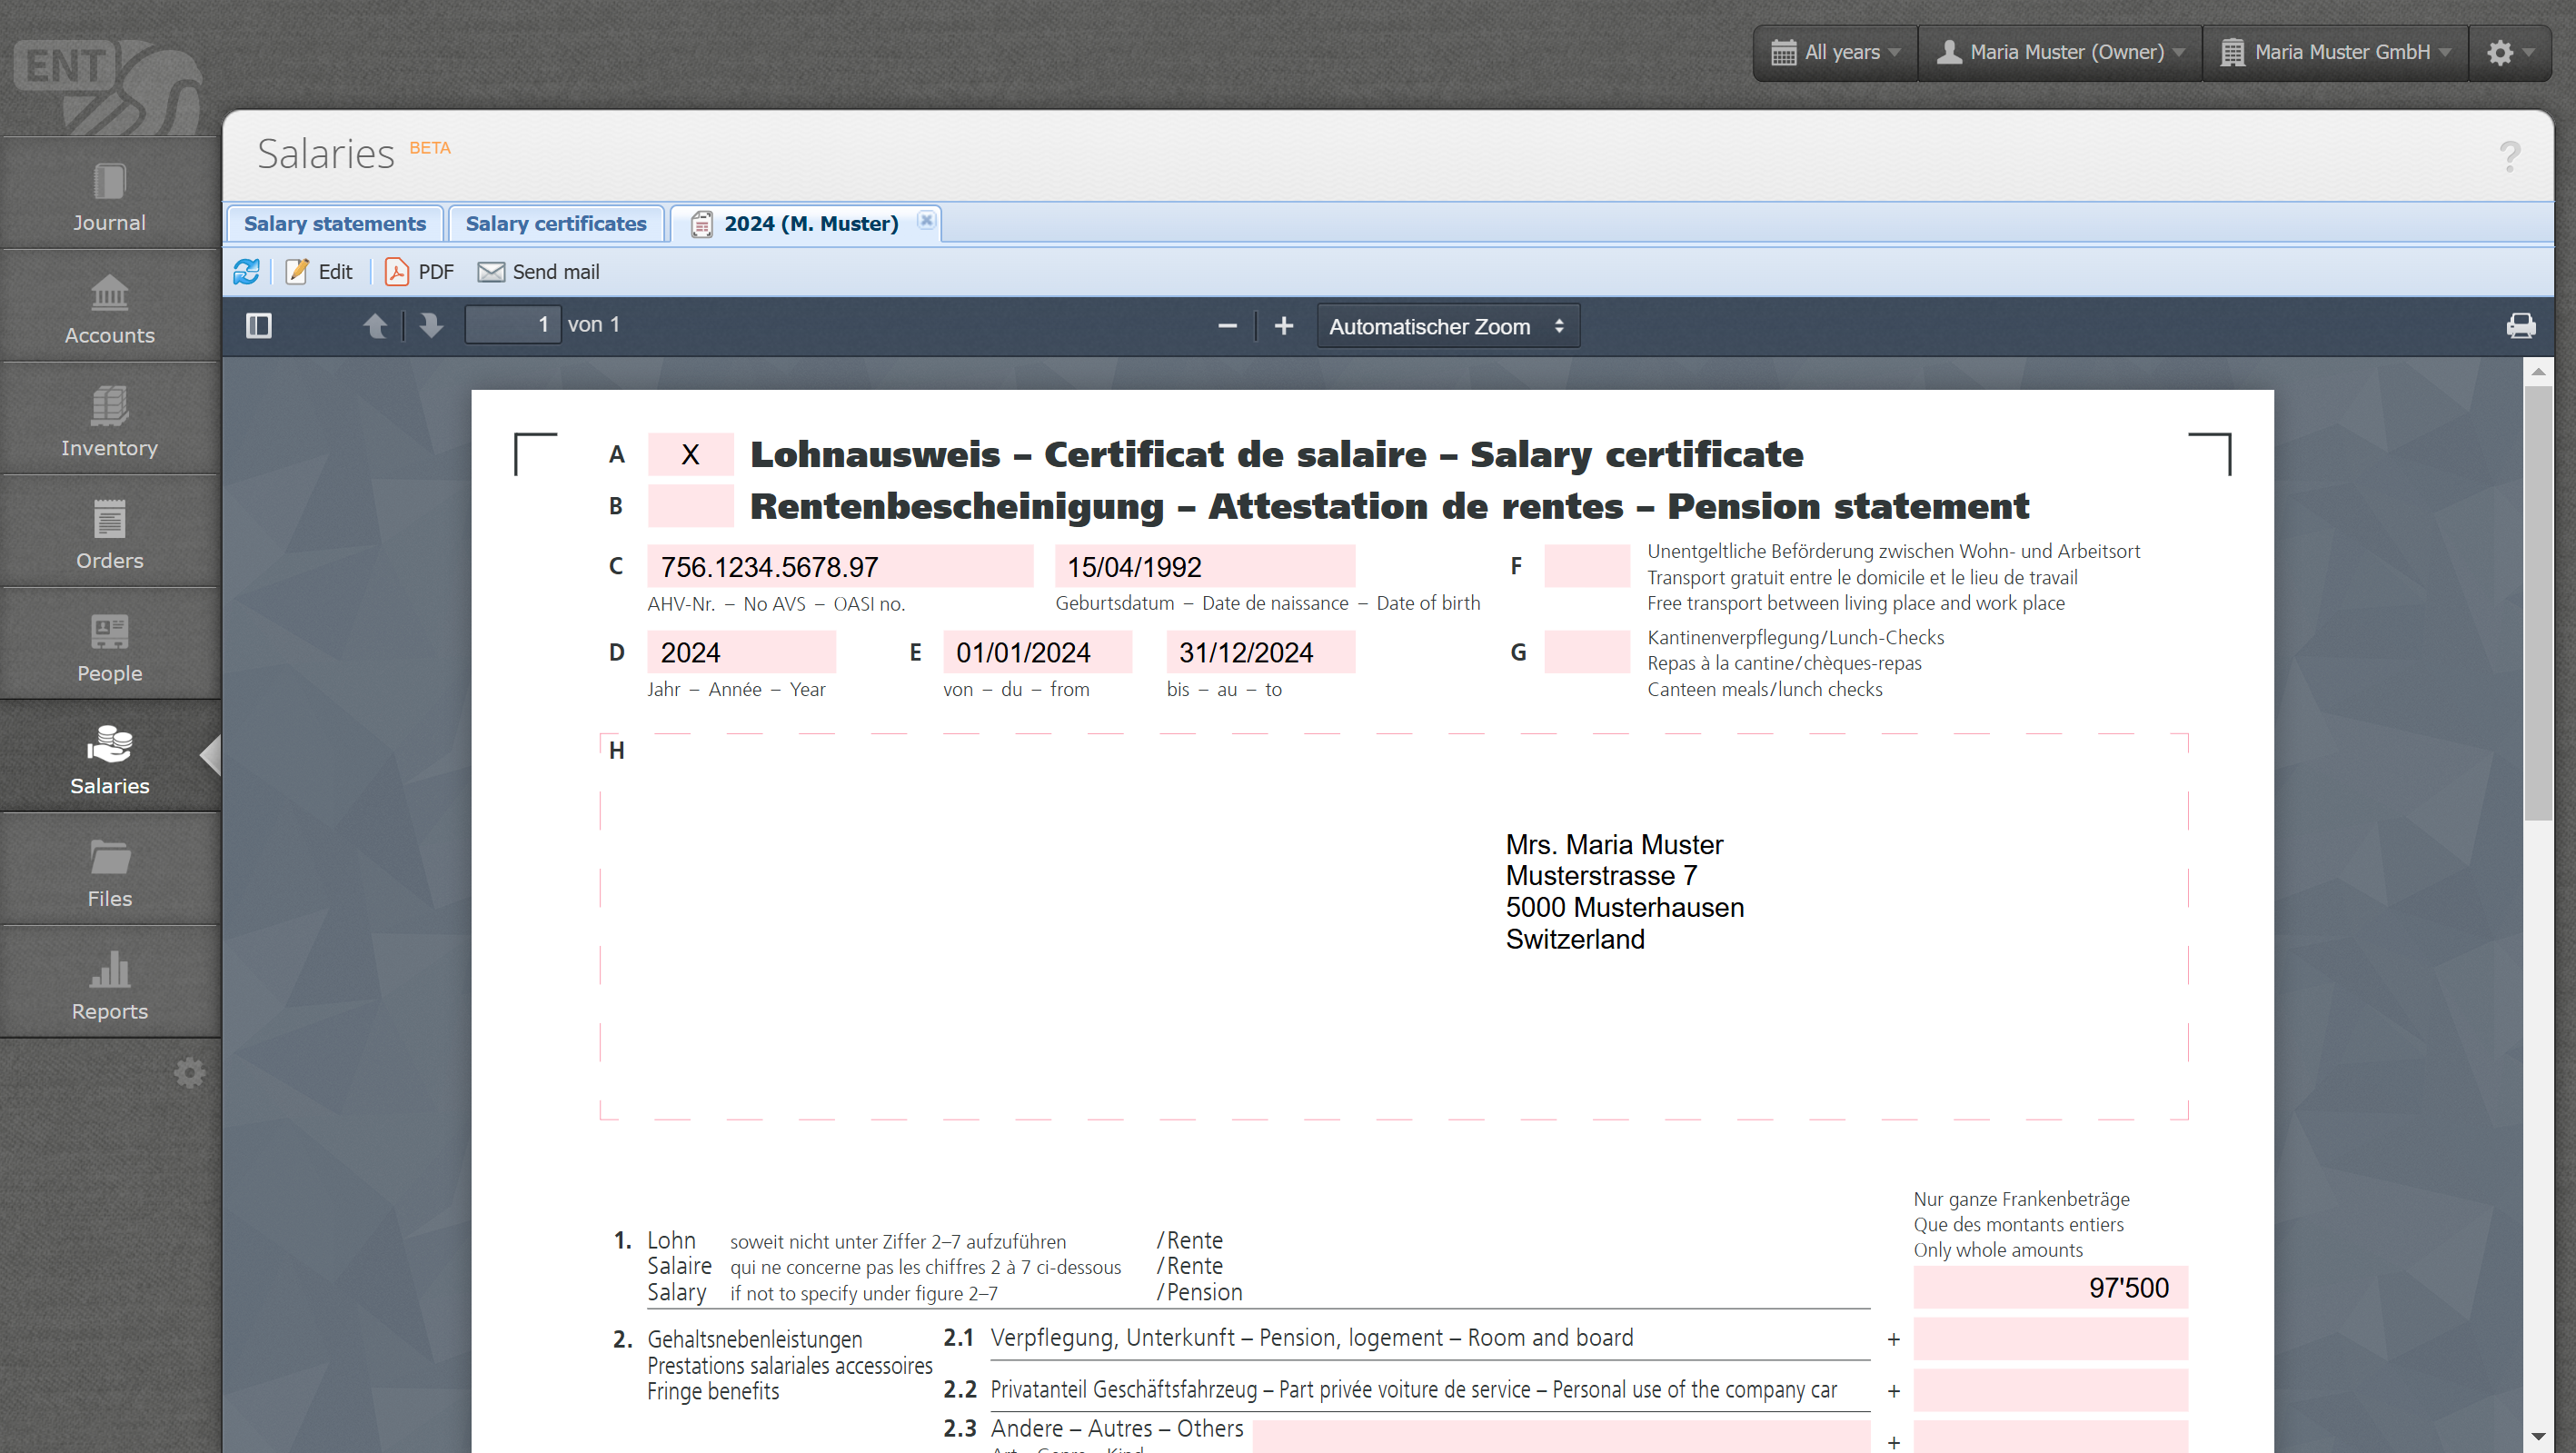Zoom in the PDF viewer
Image resolution: width=2576 pixels, height=1453 pixels.
click(1284, 326)
